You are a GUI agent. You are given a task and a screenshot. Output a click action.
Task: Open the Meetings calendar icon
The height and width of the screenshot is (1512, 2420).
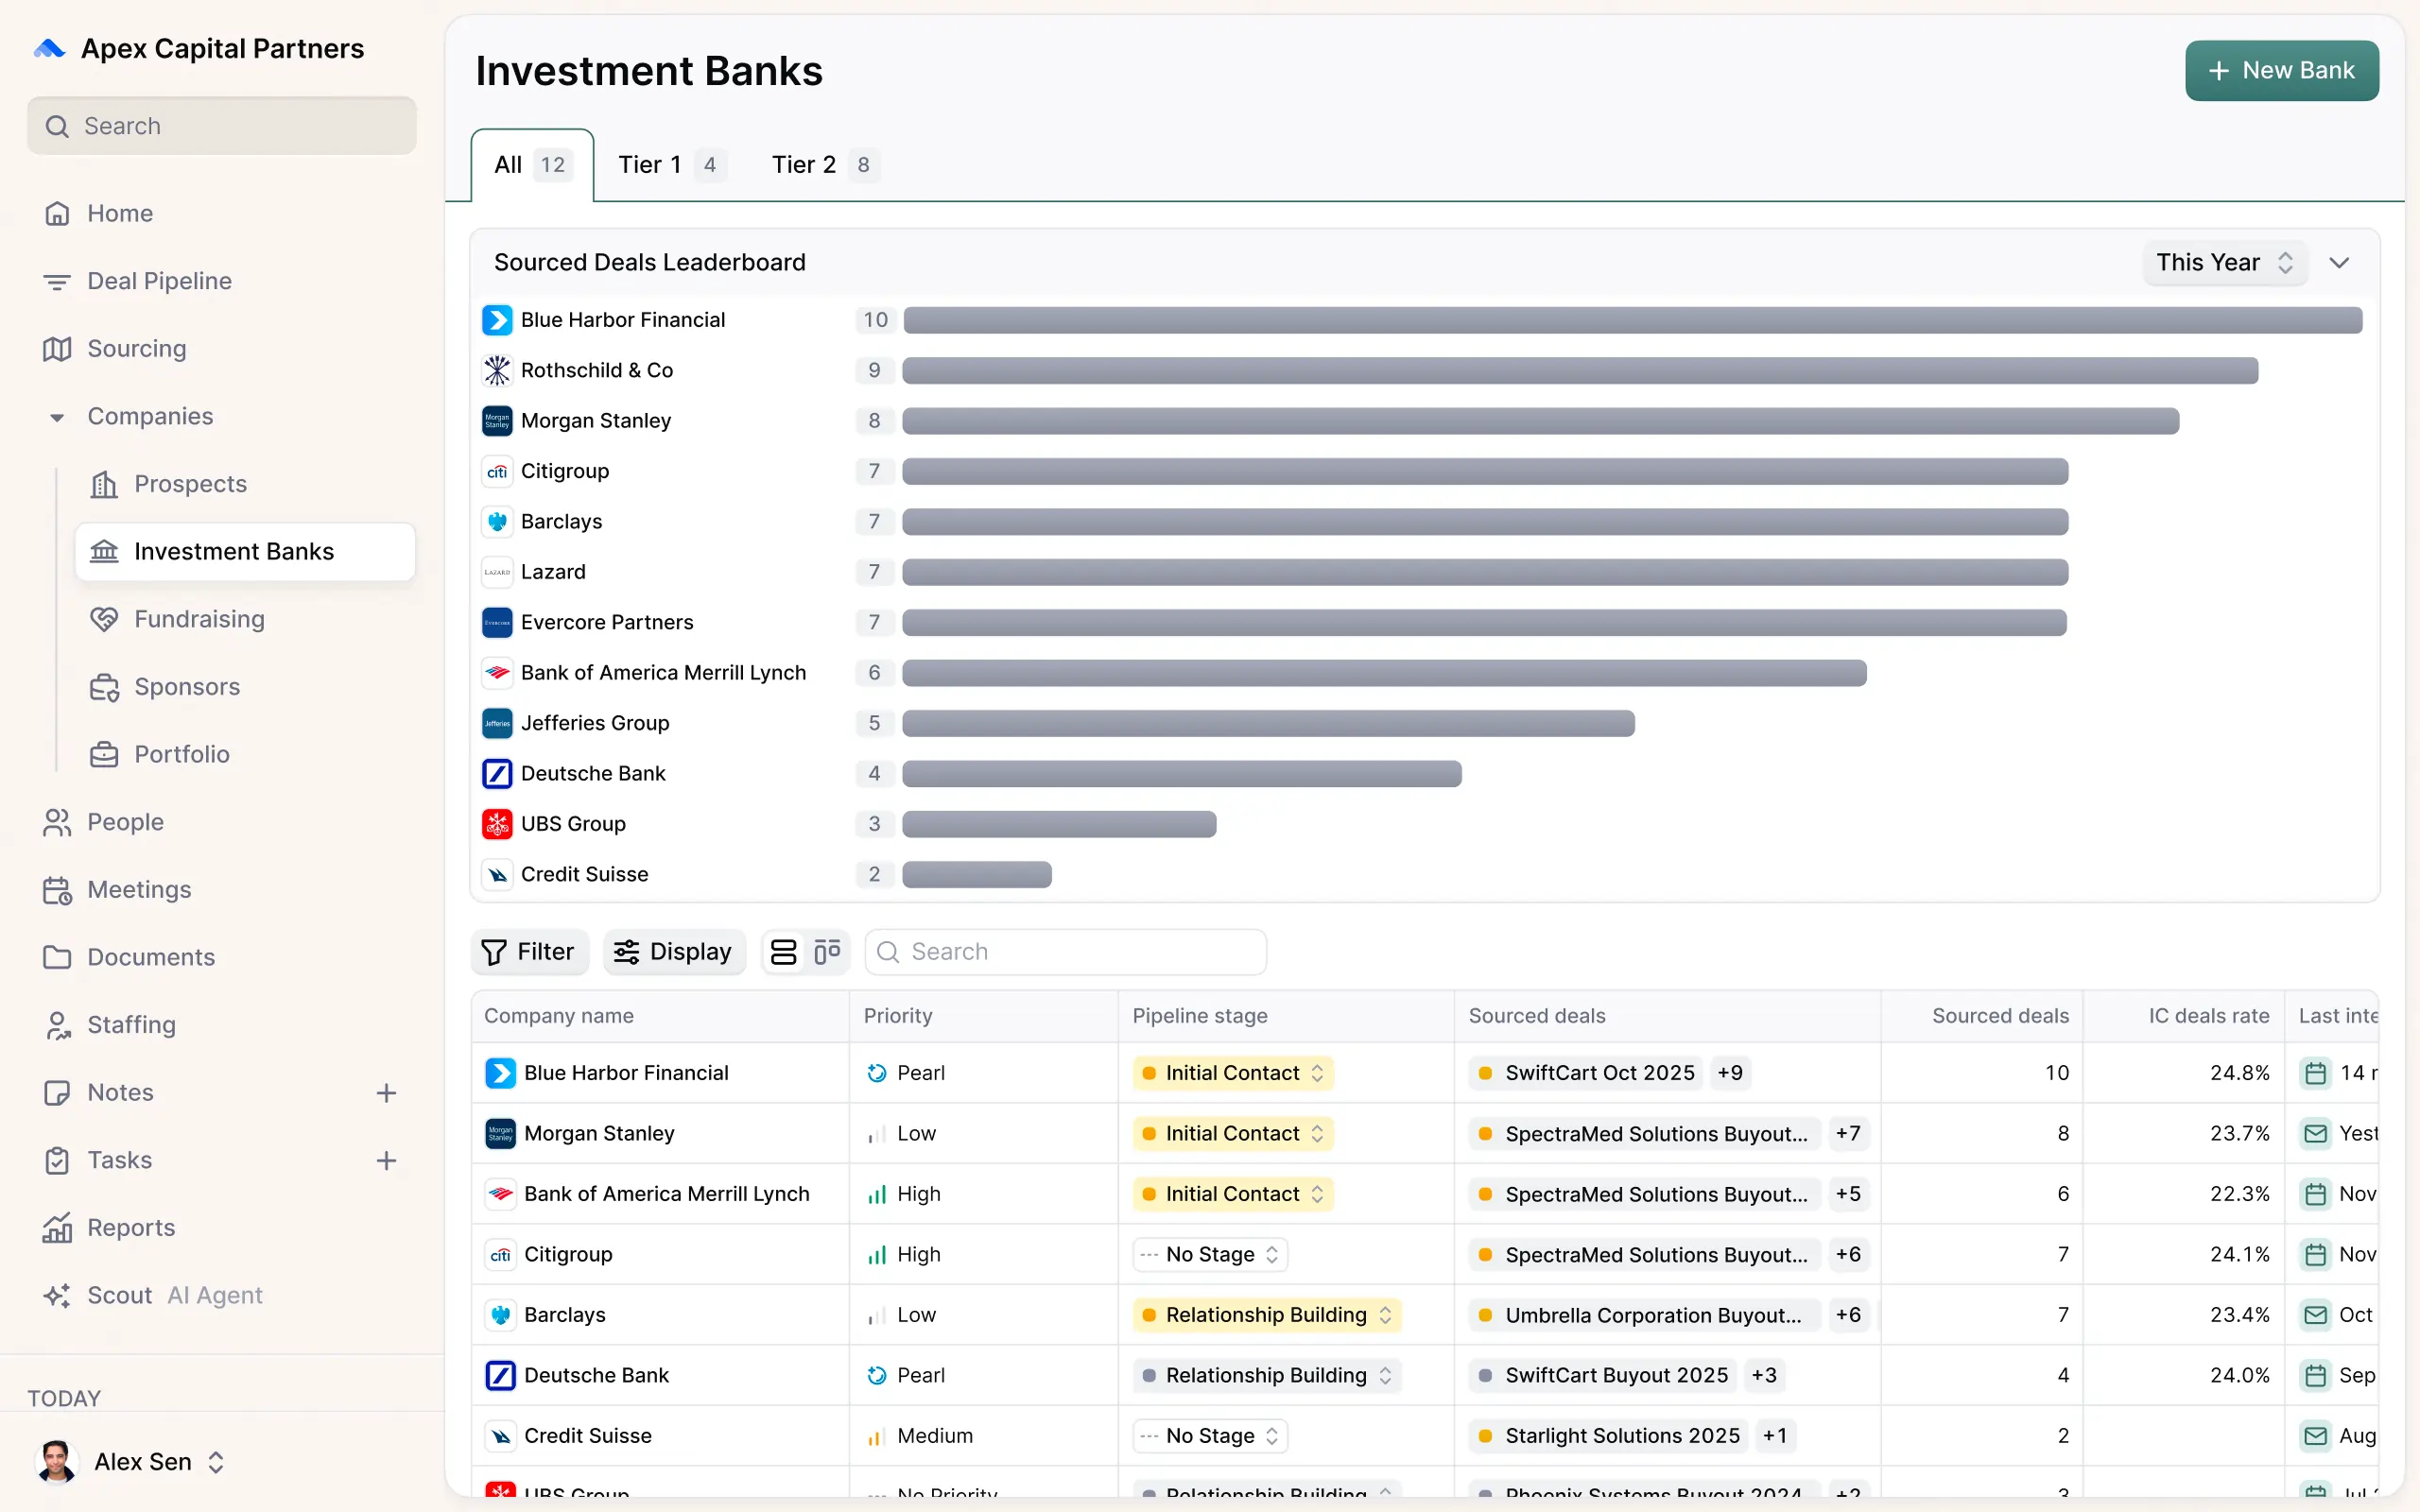[57, 890]
